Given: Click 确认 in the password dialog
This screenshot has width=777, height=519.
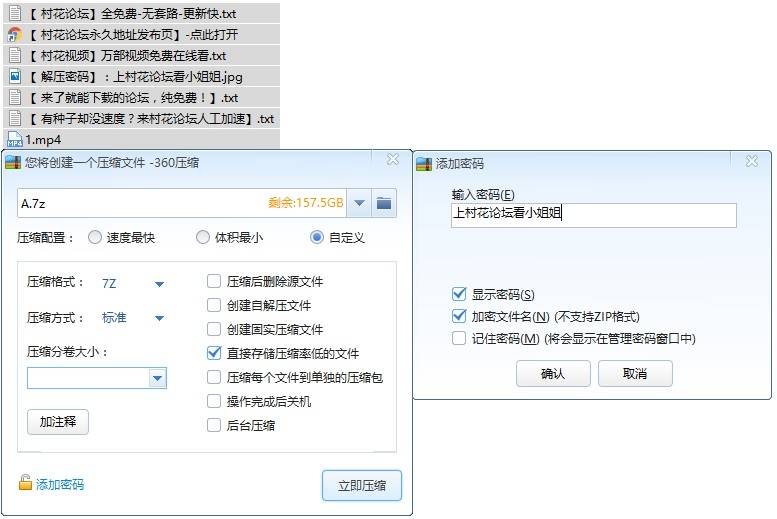Looking at the screenshot, I should tap(553, 373).
